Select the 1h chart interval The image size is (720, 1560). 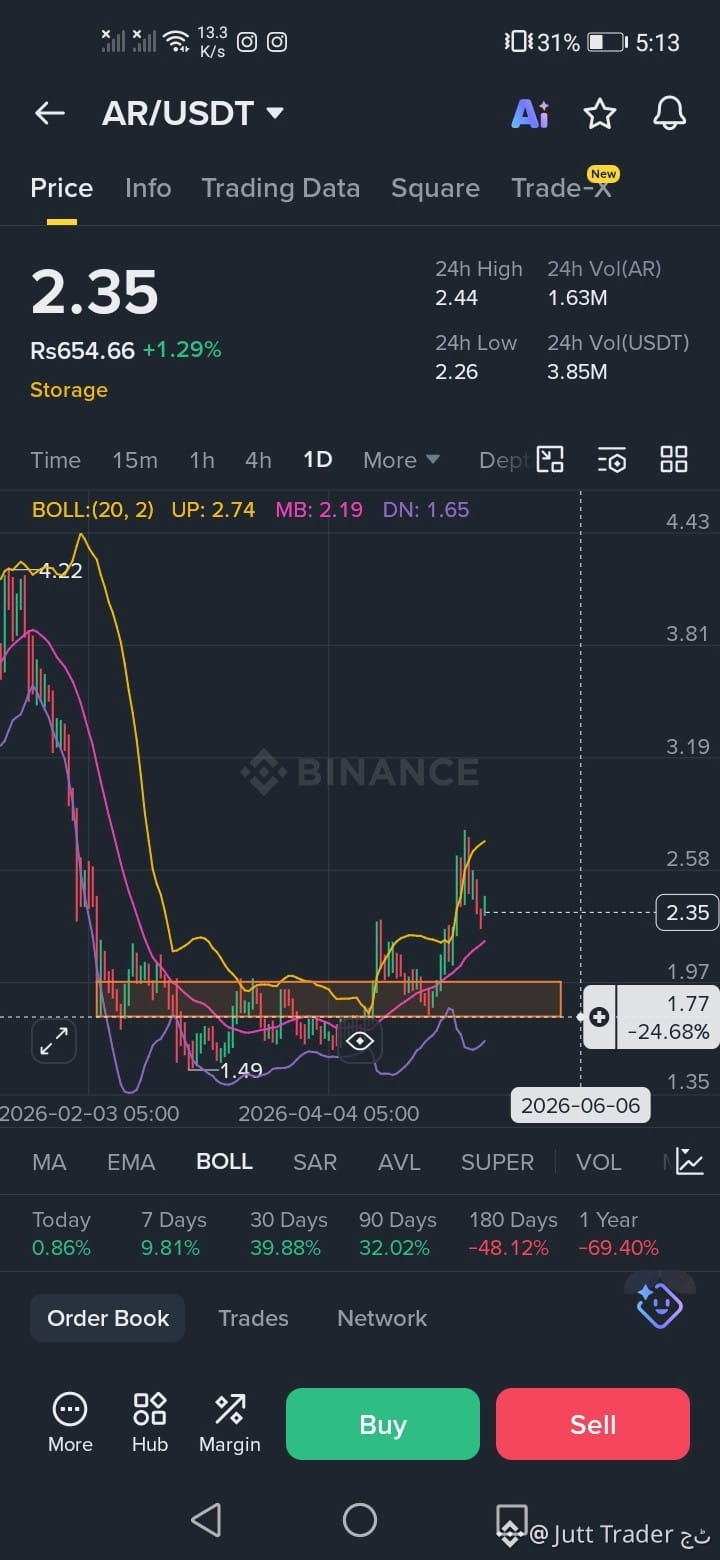pos(202,460)
